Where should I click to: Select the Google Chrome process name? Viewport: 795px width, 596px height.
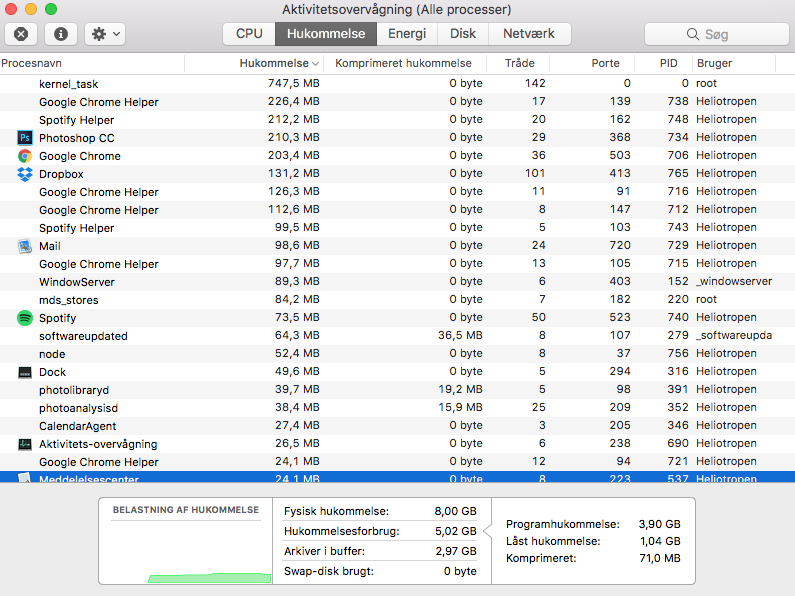click(x=80, y=156)
